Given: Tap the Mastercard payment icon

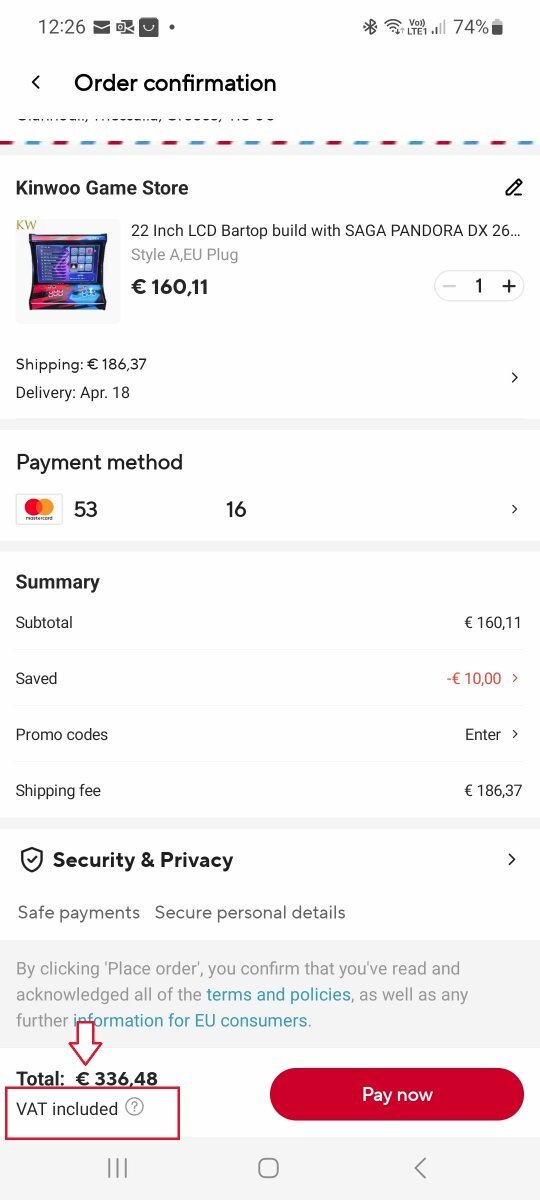Looking at the screenshot, I should coord(39,509).
